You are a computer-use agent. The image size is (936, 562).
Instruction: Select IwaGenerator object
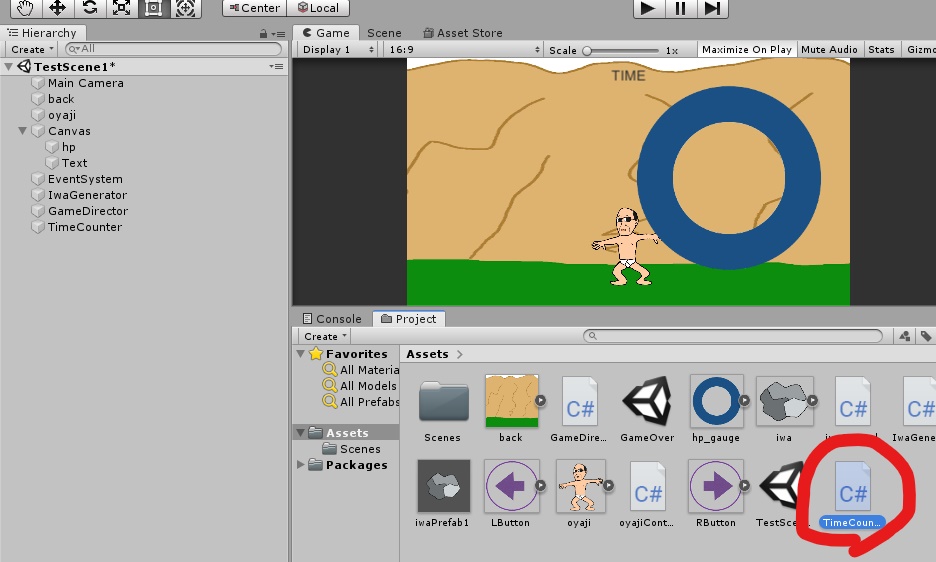coord(87,195)
